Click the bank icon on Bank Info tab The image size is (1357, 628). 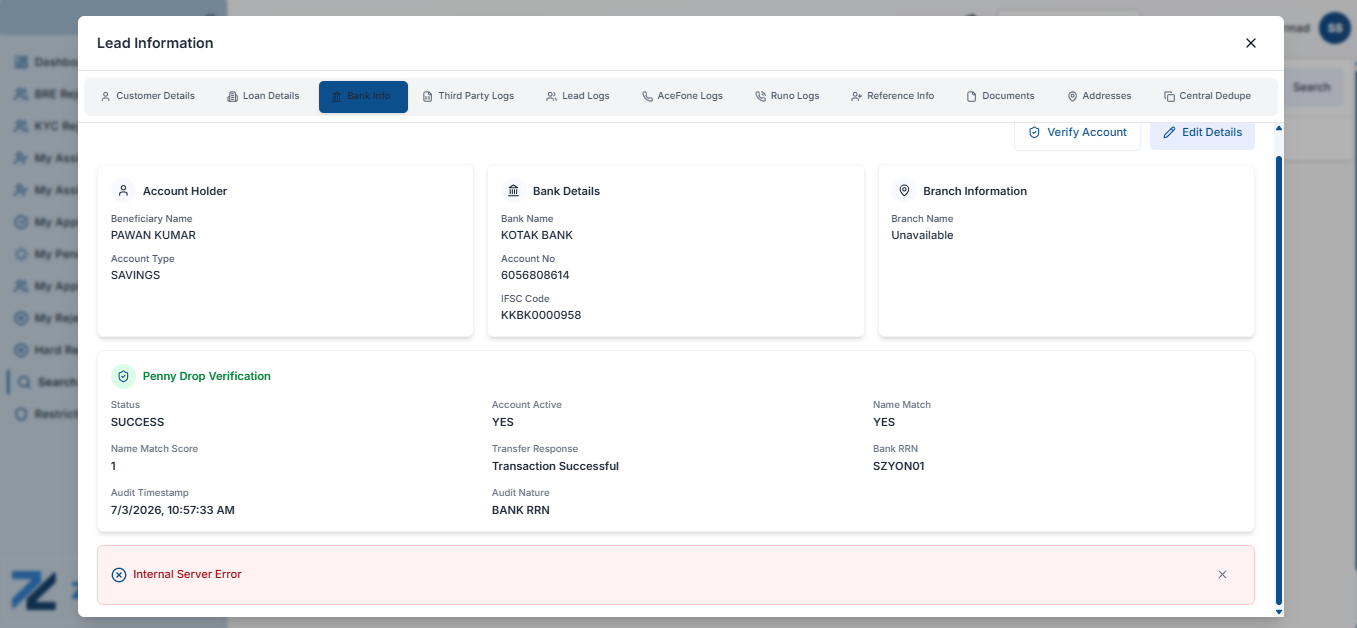click(337, 97)
